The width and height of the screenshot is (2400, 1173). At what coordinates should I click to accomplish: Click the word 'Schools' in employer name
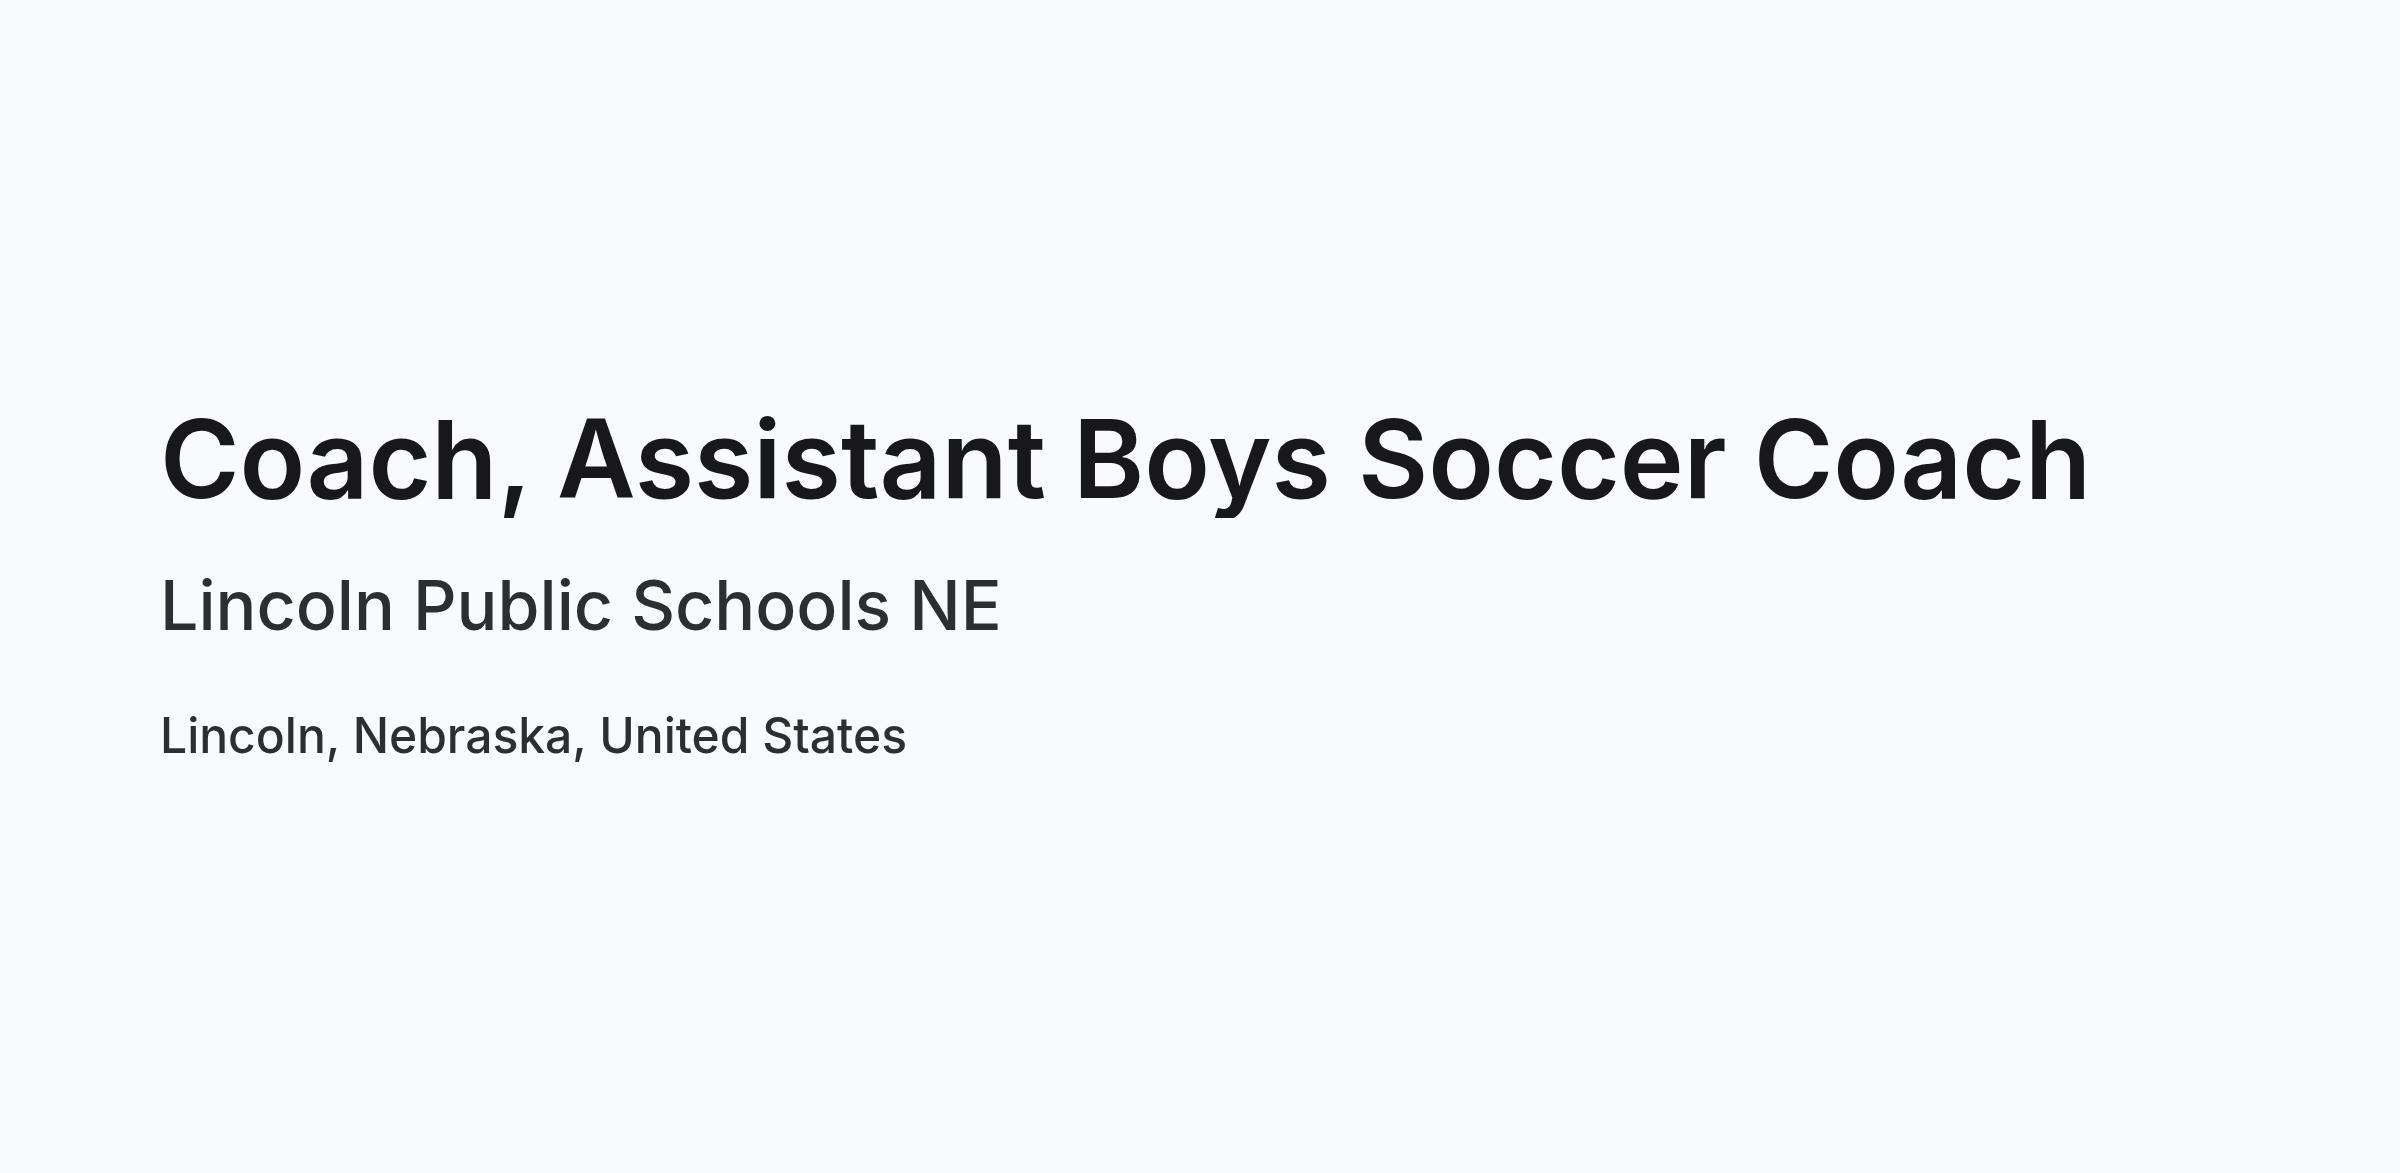761,606
